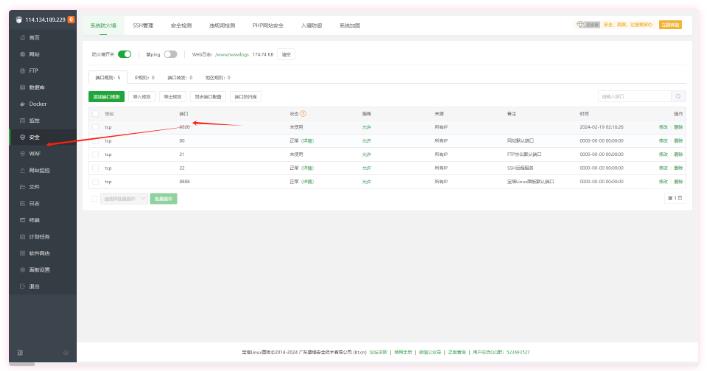The image size is (707, 371).
Task: Click the details link in port 80 row
Action: (308, 141)
